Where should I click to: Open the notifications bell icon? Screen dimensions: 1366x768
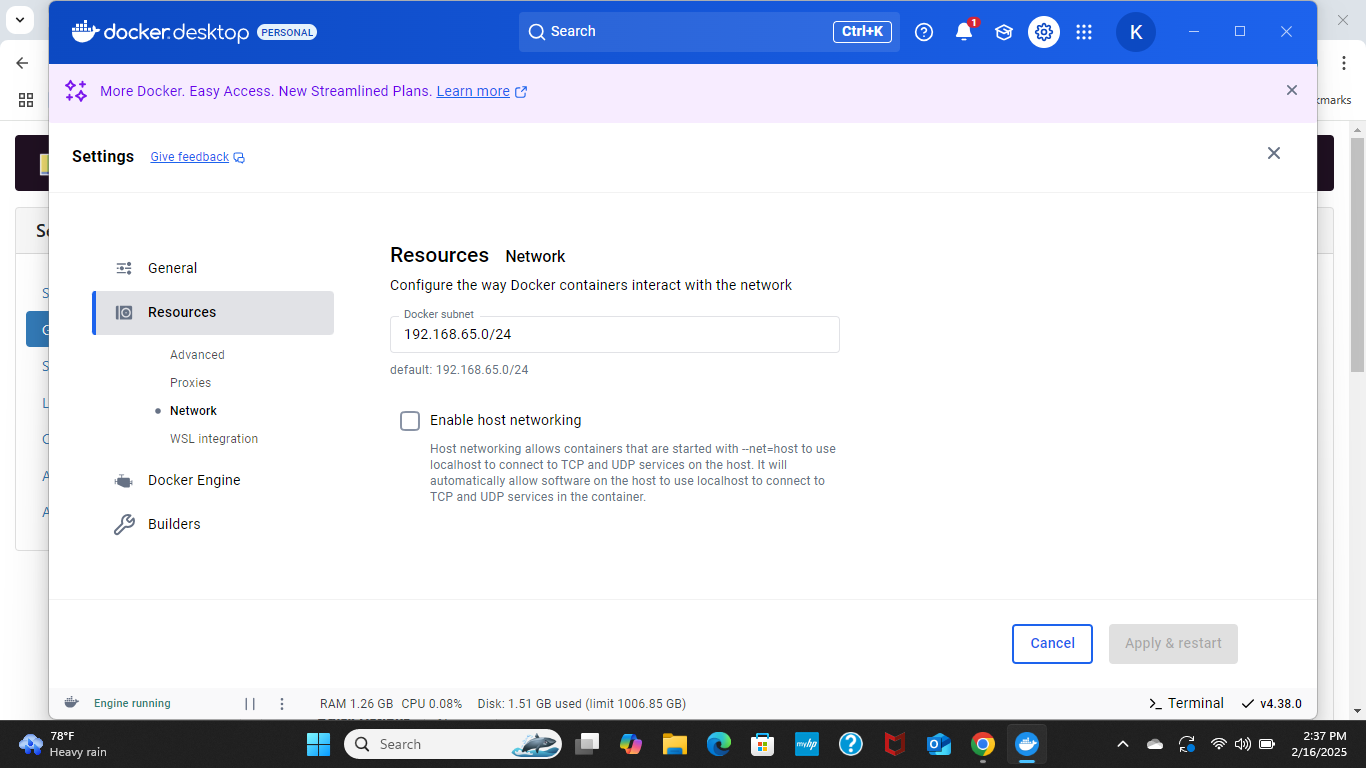tap(964, 32)
